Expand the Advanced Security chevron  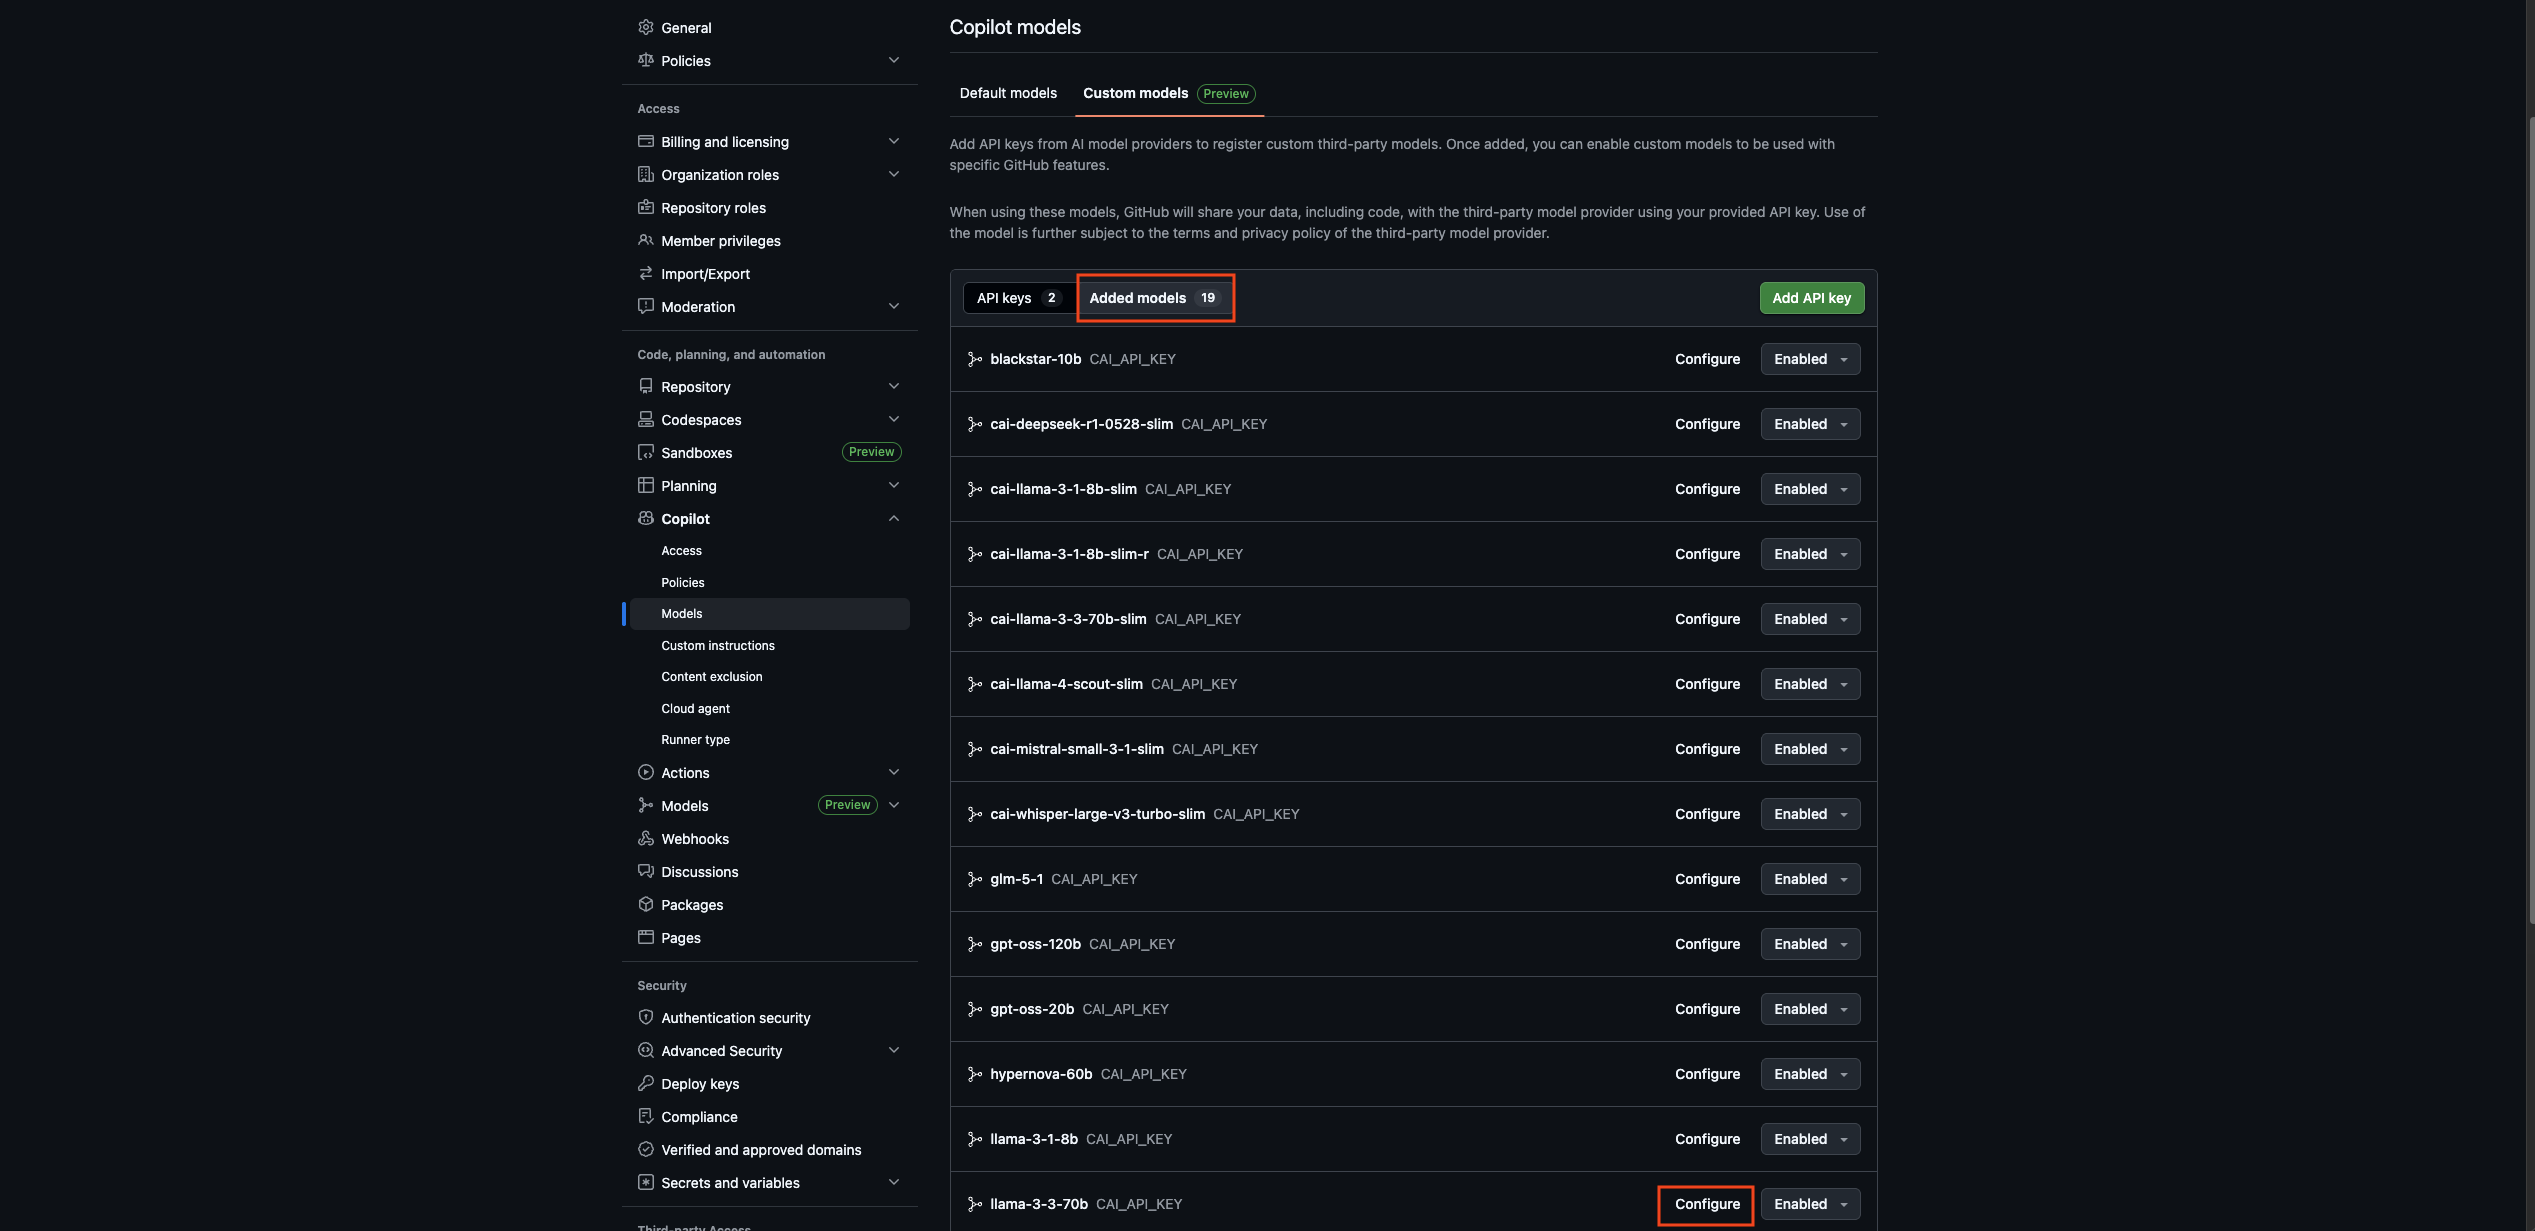point(894,1050)
